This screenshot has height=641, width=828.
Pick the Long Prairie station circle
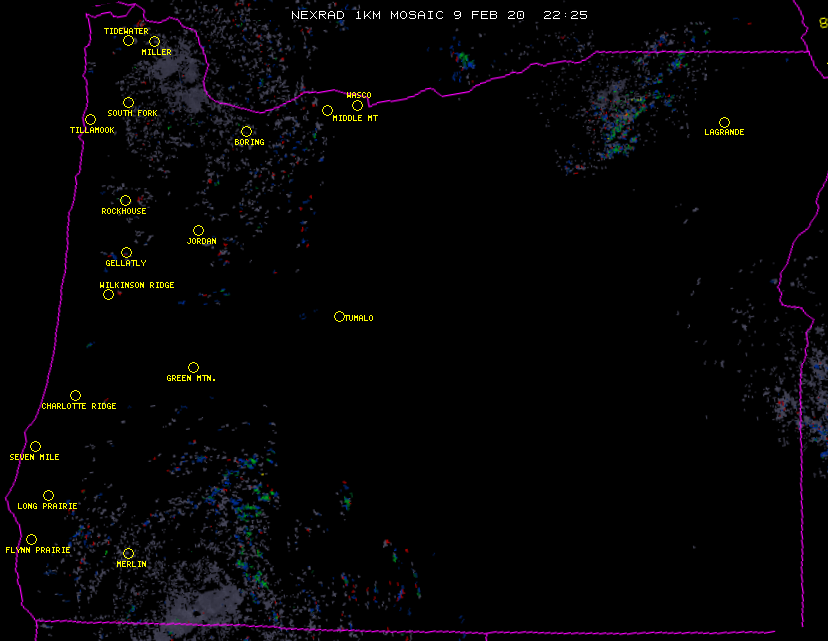(x=48, y=495)
